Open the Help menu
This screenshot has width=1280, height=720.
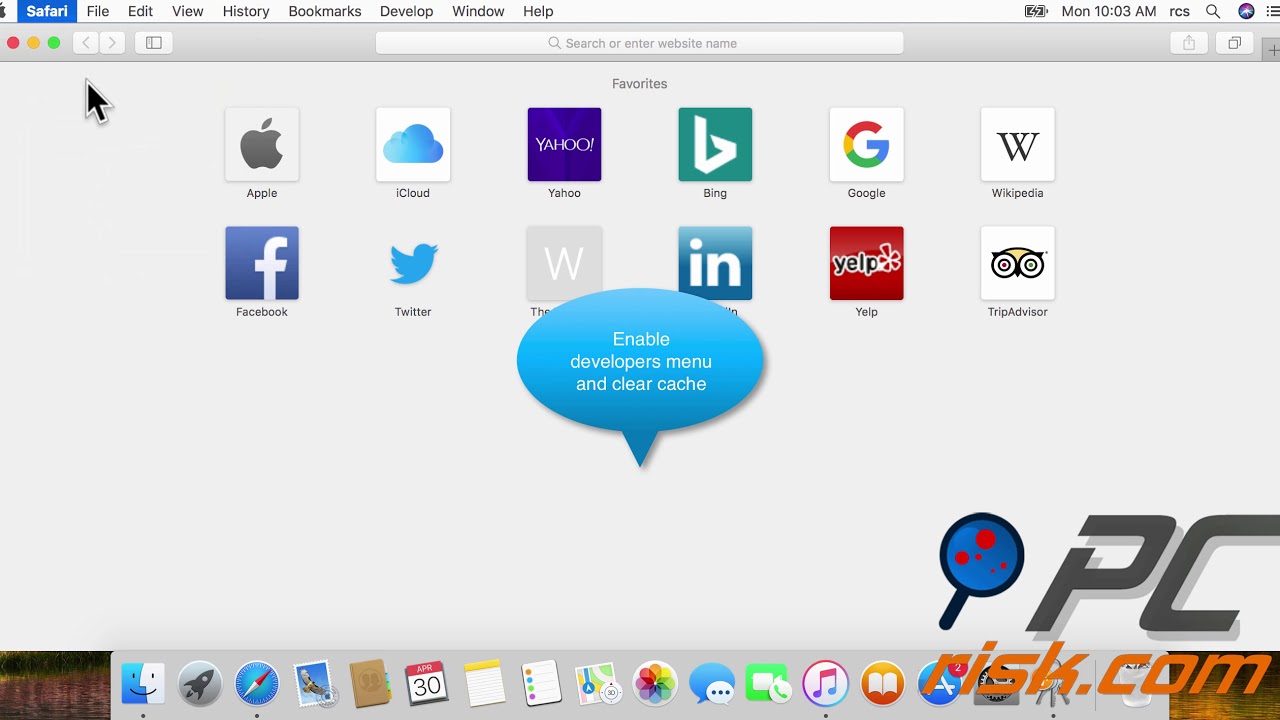coord(538,11)
